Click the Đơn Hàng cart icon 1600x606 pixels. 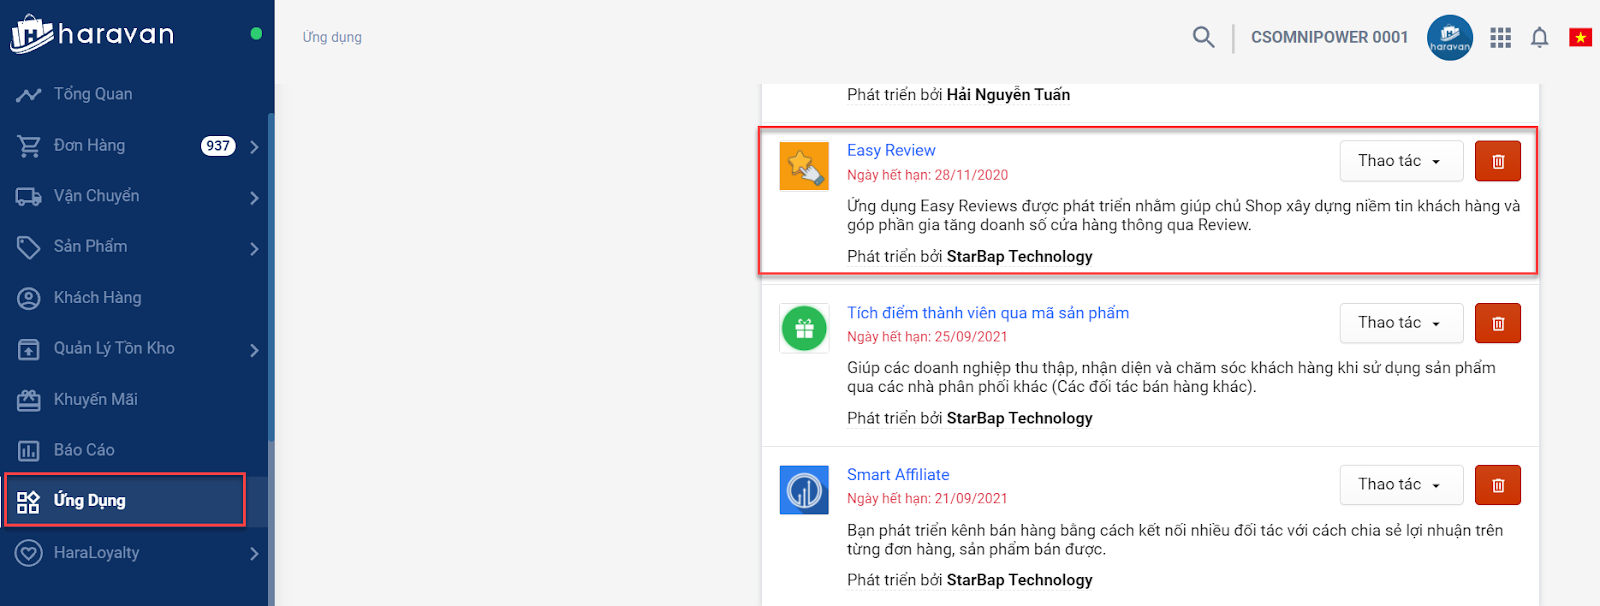[x=28, y=146]
